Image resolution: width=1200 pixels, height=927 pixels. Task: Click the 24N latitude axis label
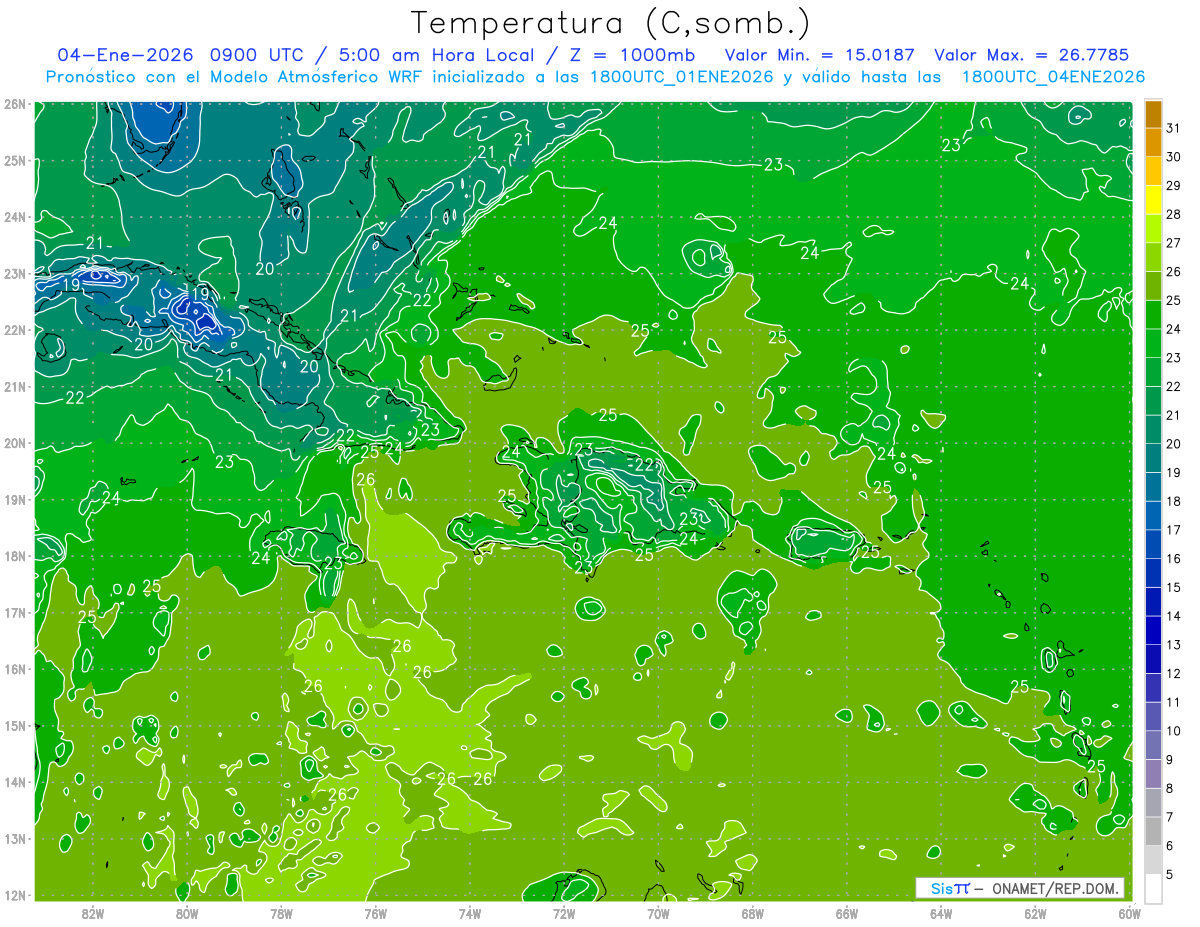tap(15, 217)
